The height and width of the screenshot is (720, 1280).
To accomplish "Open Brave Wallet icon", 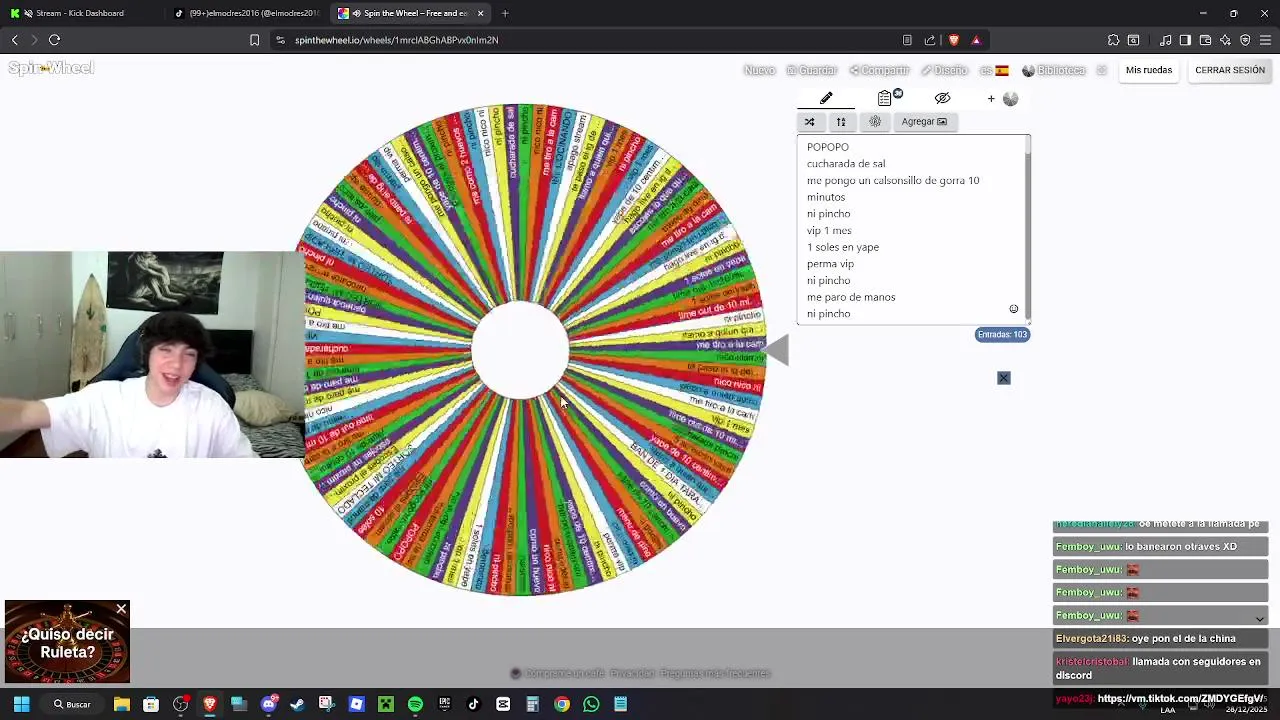I will pos(1205,40).
